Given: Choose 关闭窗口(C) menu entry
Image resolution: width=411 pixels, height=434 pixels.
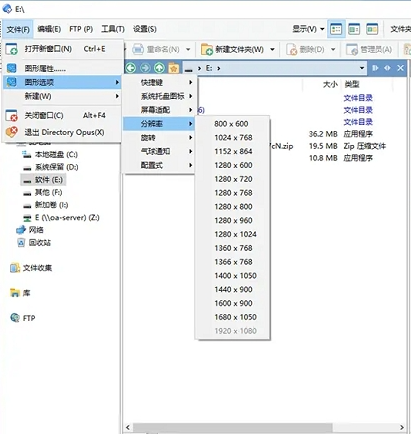Looking at the screenshot, I should pos(63,116).
